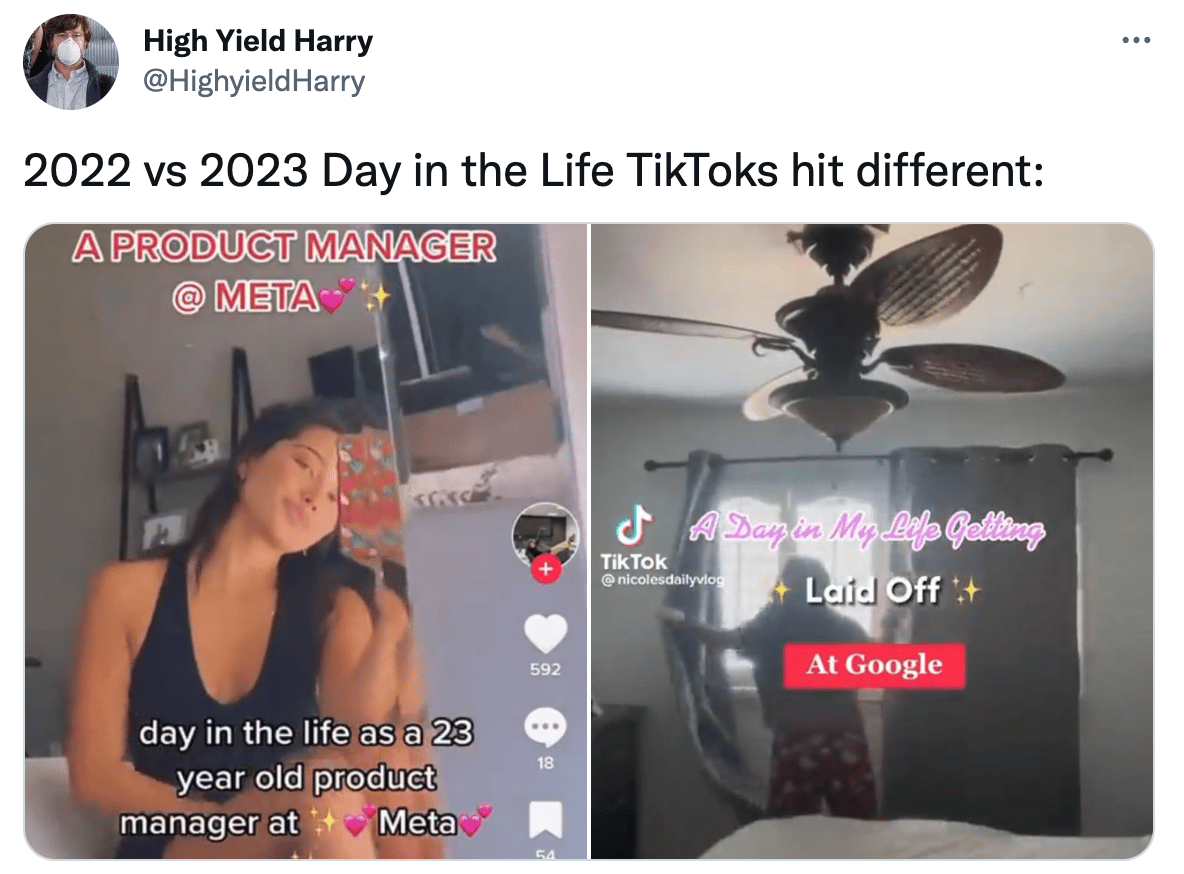Open the right Laid Off image
This screenshot has width=1184, height=874.
pos(872,541)
